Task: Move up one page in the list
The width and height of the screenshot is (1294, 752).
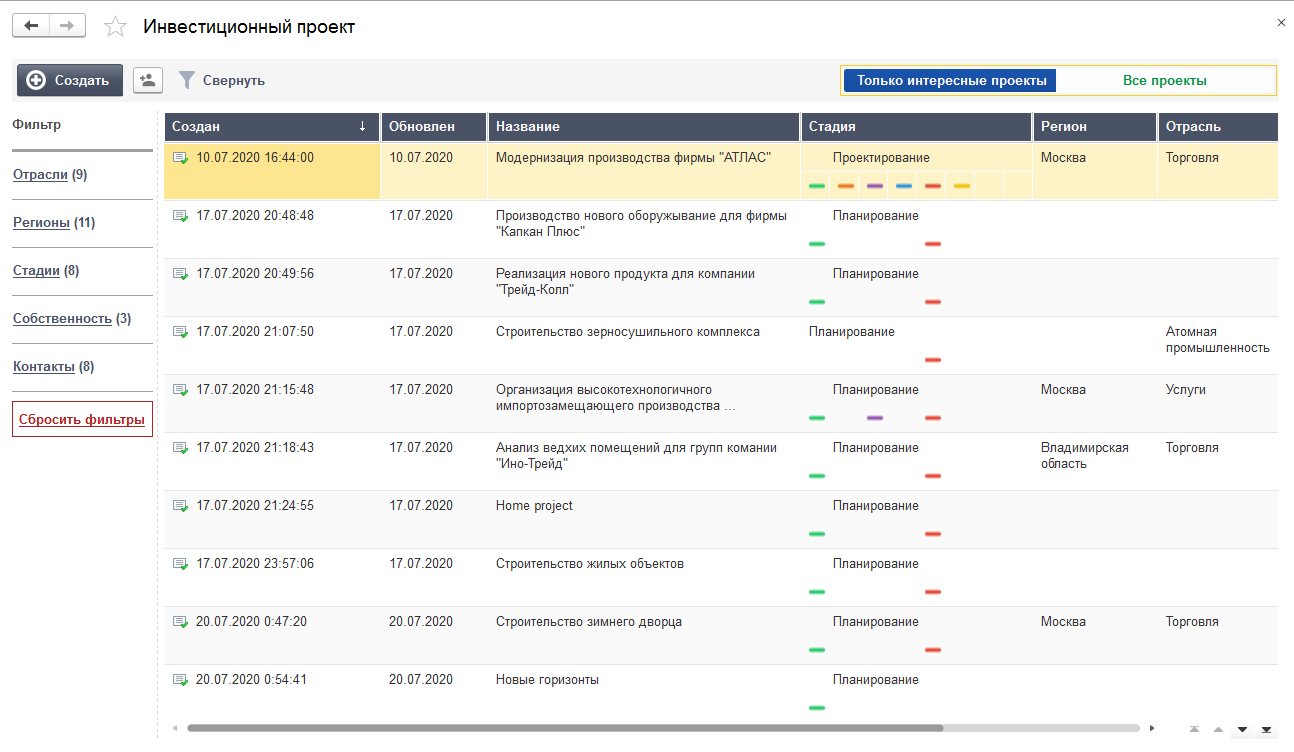Action: click(x=1218, y=729)
